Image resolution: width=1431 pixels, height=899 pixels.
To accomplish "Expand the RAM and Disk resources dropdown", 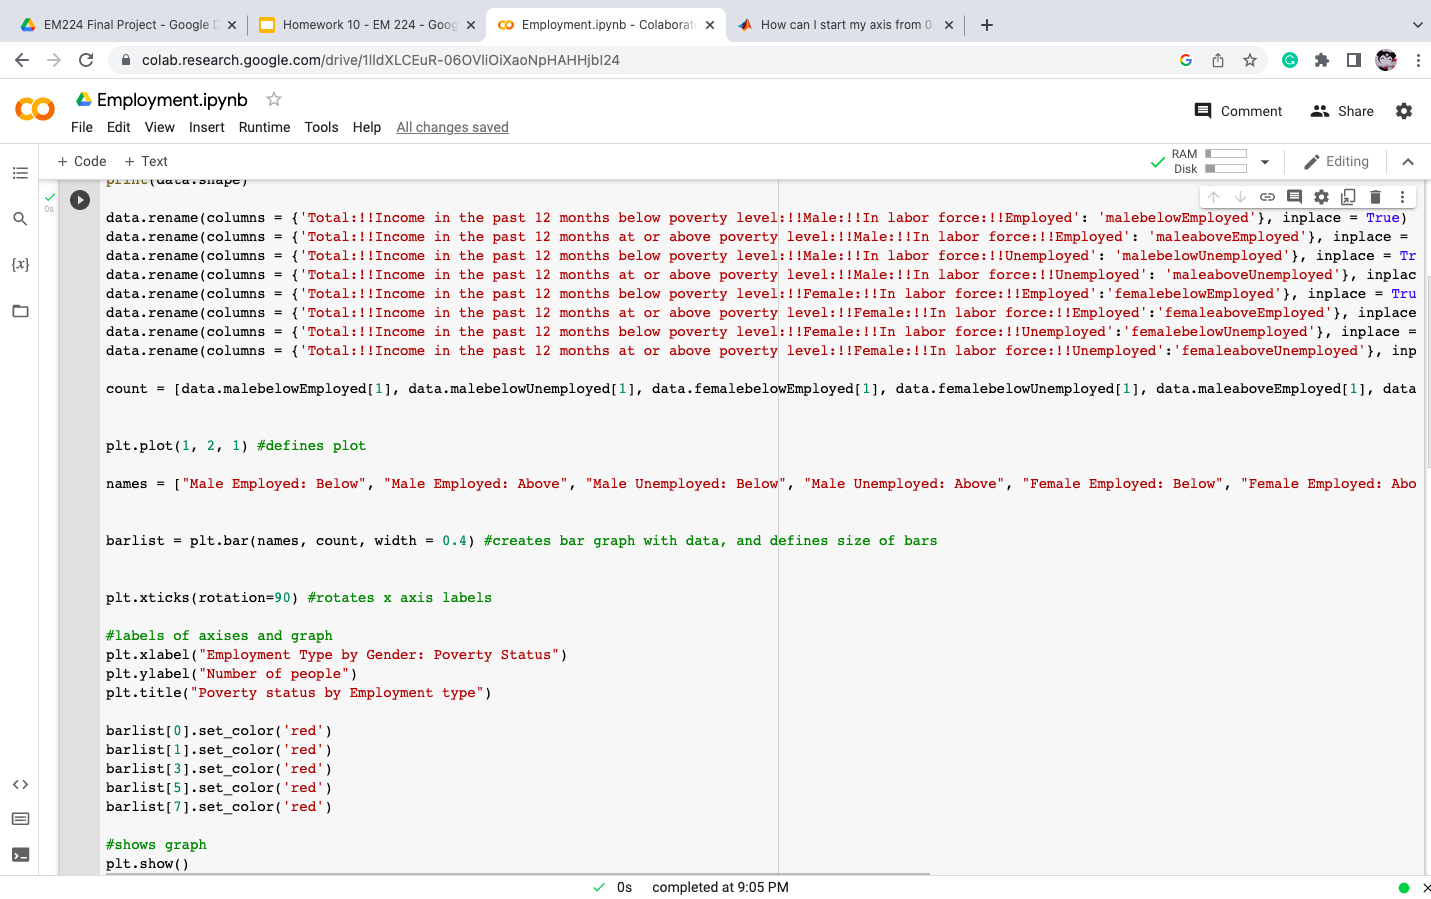I will point(1265,161).
